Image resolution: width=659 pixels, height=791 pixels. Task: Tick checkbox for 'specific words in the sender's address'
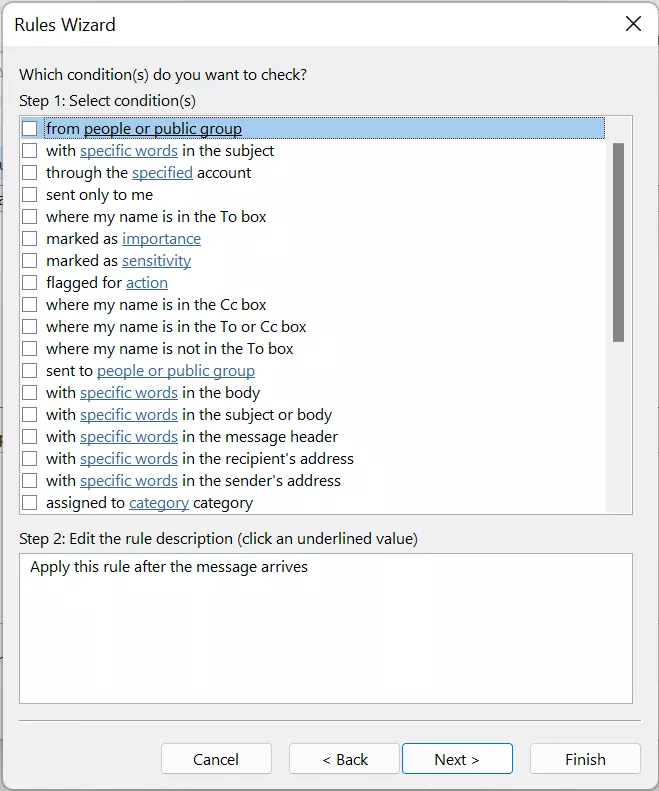30,480
